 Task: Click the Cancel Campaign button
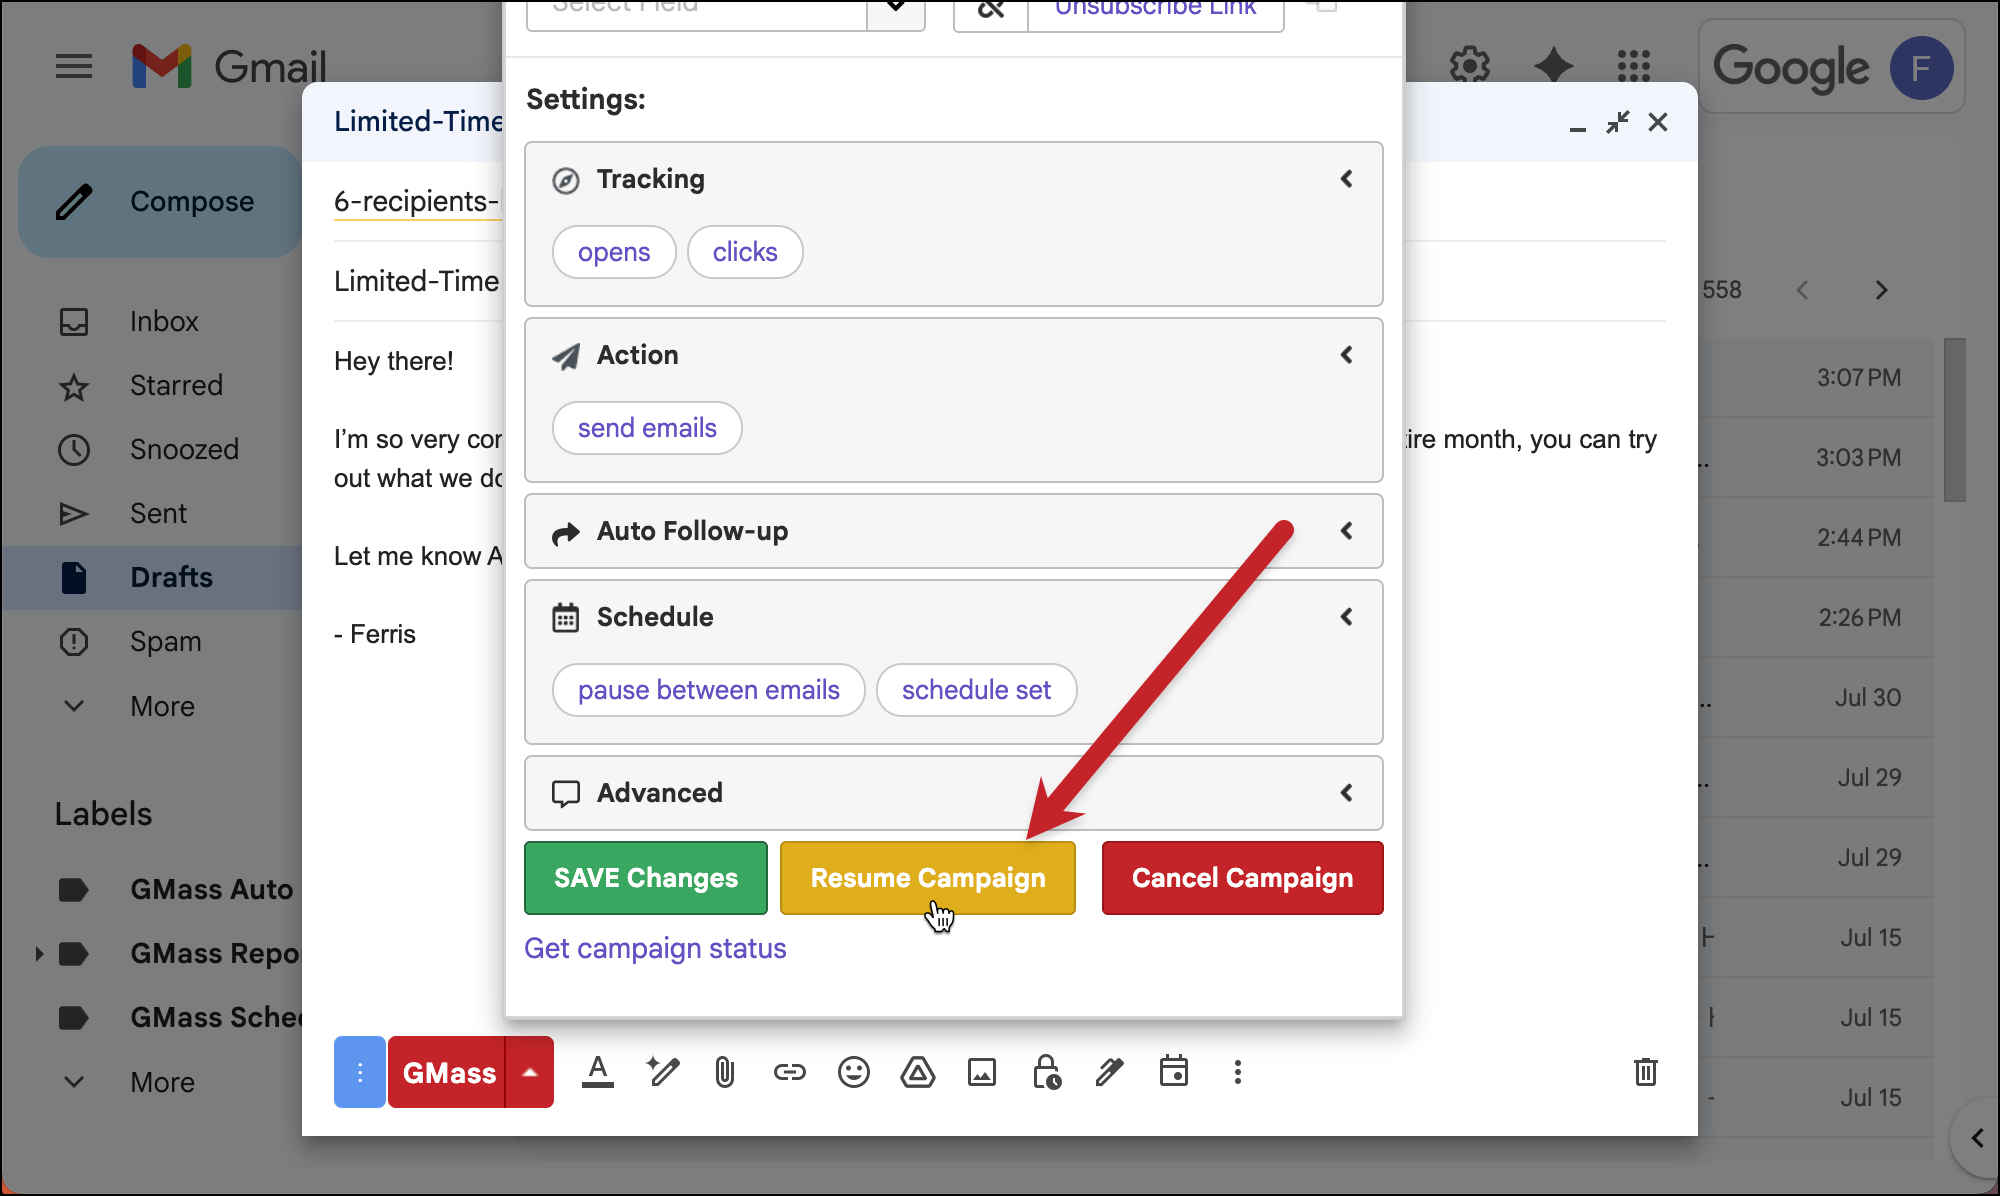[x=1242, y=878]
